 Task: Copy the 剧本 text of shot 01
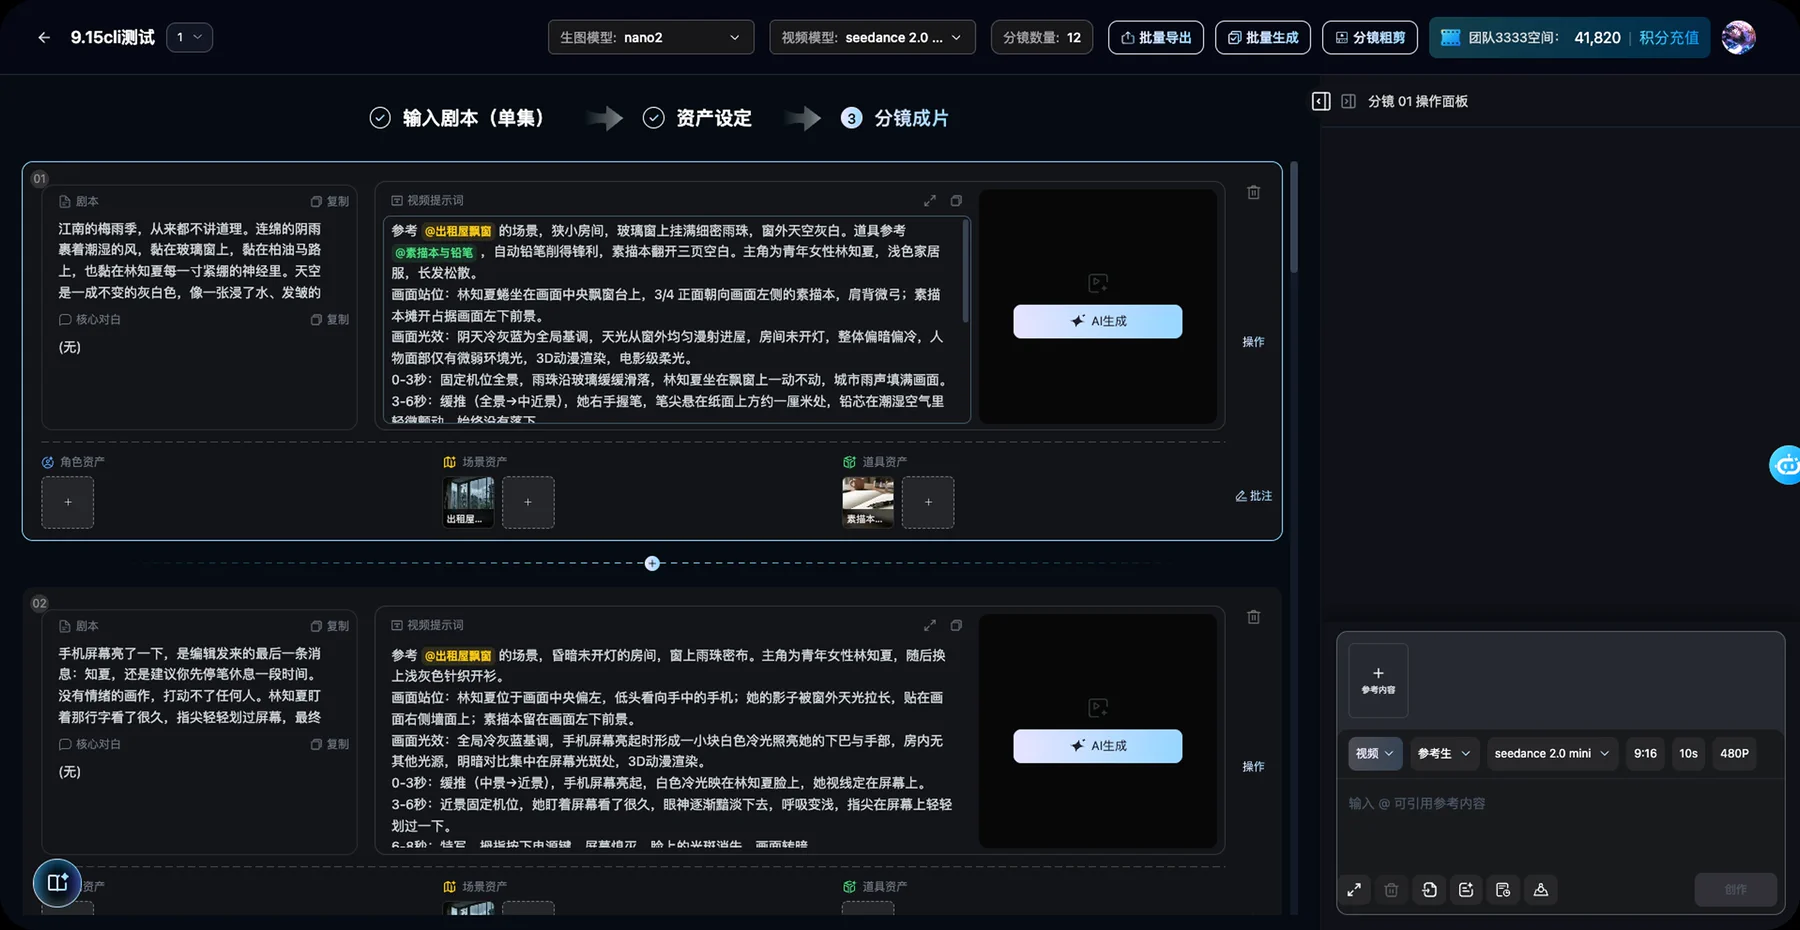click(330, 201)
